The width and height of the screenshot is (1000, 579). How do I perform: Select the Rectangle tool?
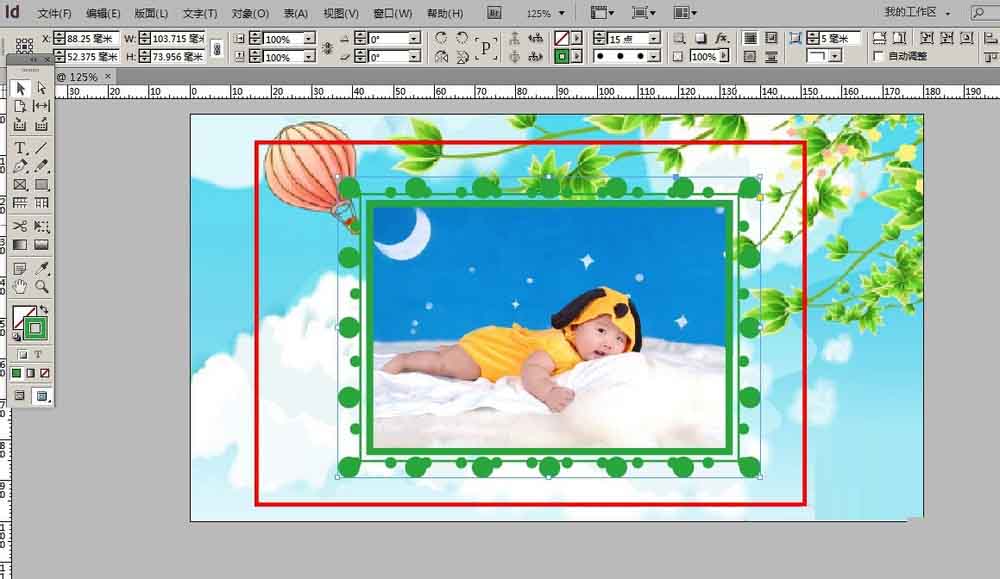click(41, 185)
